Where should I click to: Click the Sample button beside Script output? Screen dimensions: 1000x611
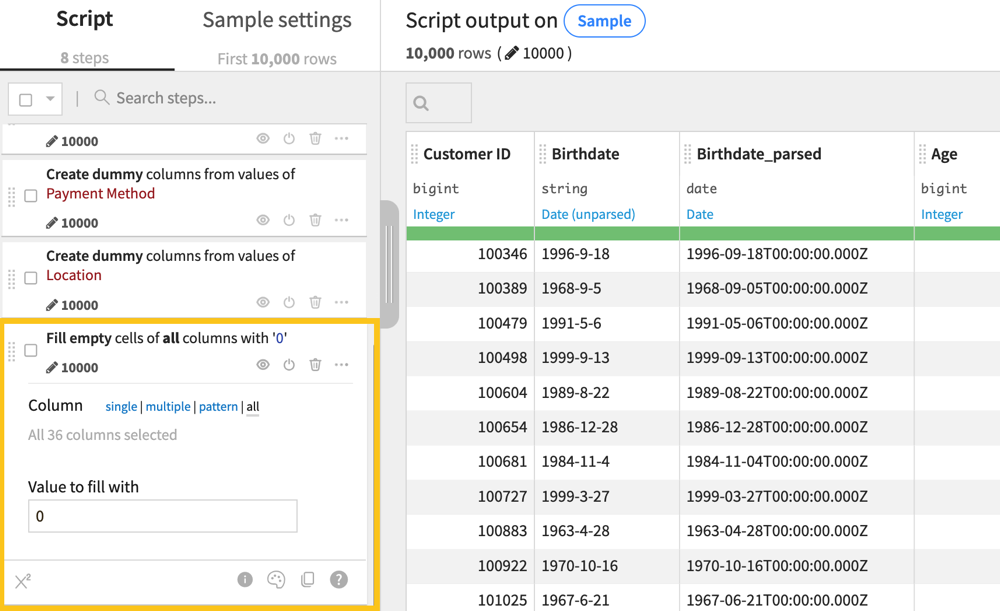coord(604,21)
